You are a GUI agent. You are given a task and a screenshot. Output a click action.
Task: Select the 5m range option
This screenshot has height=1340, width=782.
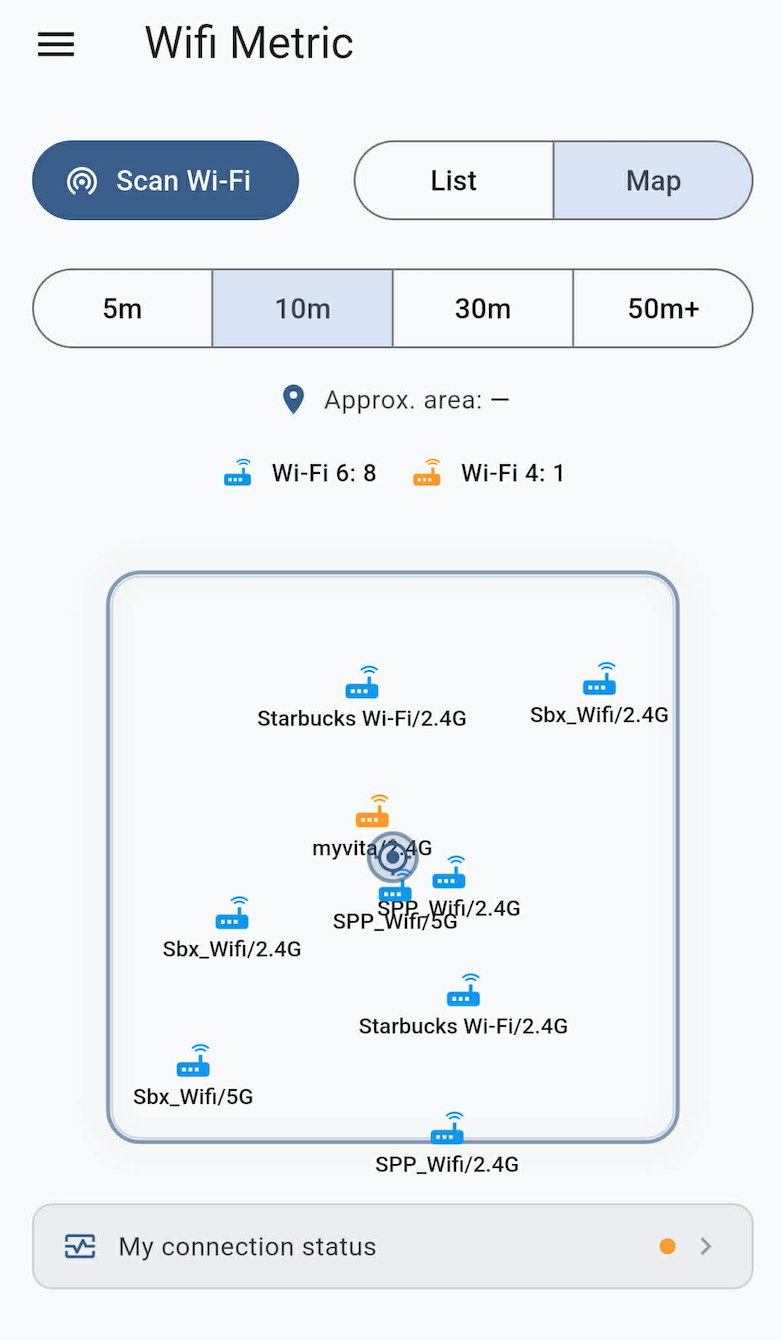coord(123,308)
